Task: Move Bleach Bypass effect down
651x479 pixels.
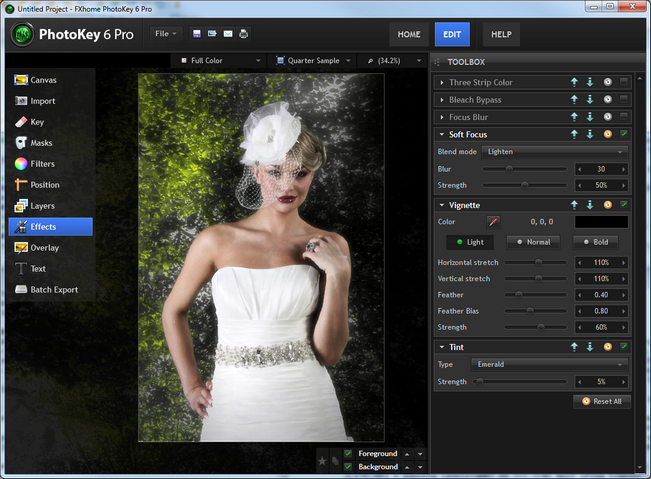Action: point(590,100)
